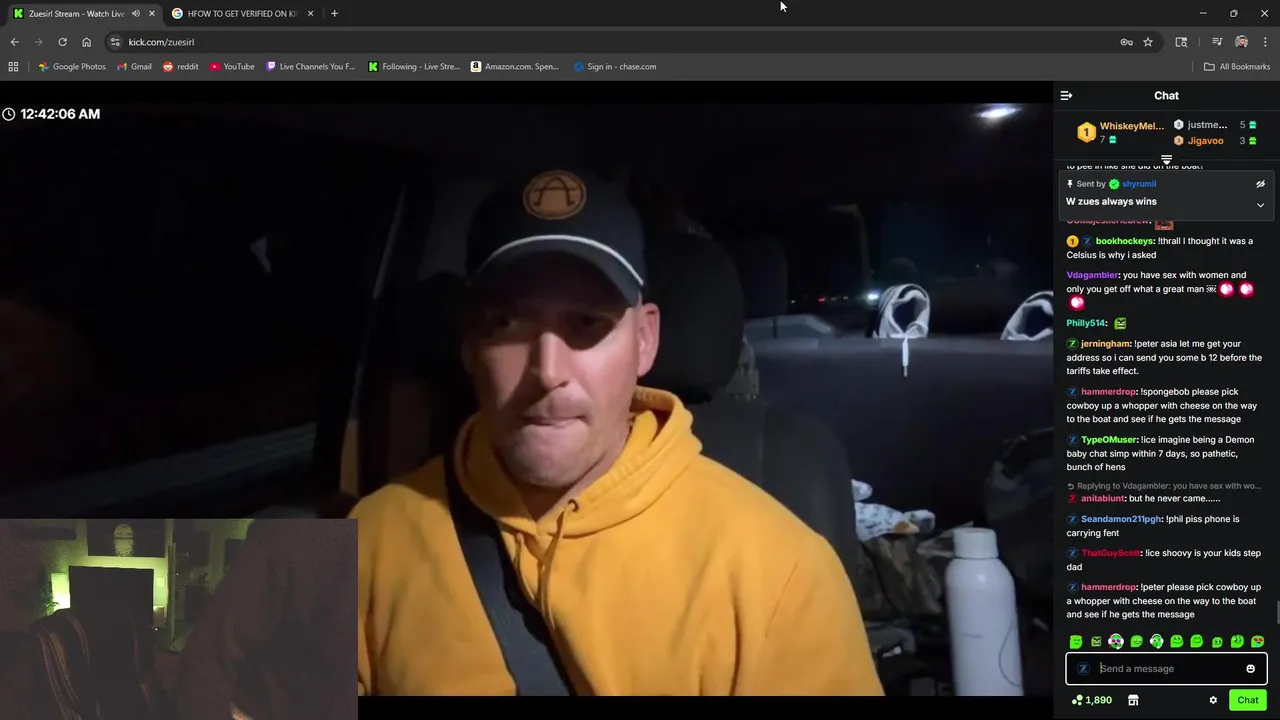This screenshot has height=720, width=1280.
Task: Reload the current page
Action: 62,42
